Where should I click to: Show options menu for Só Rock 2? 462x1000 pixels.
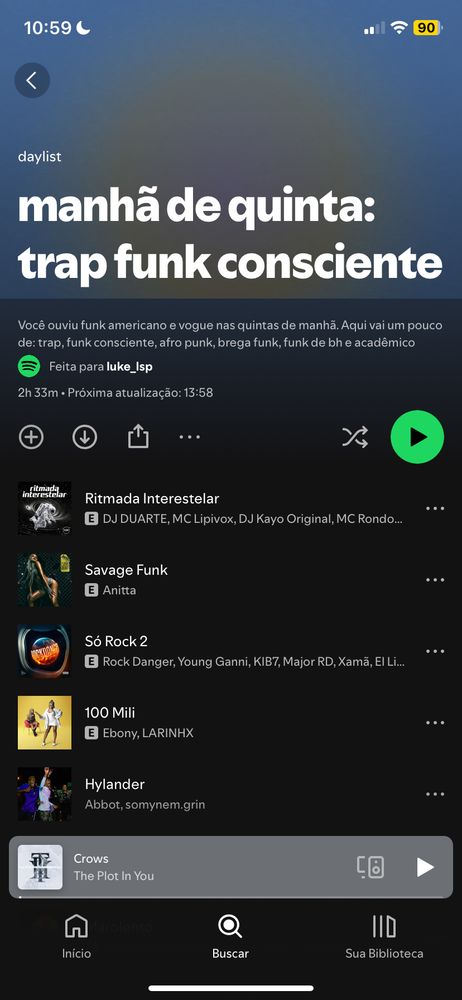[435, 651]
